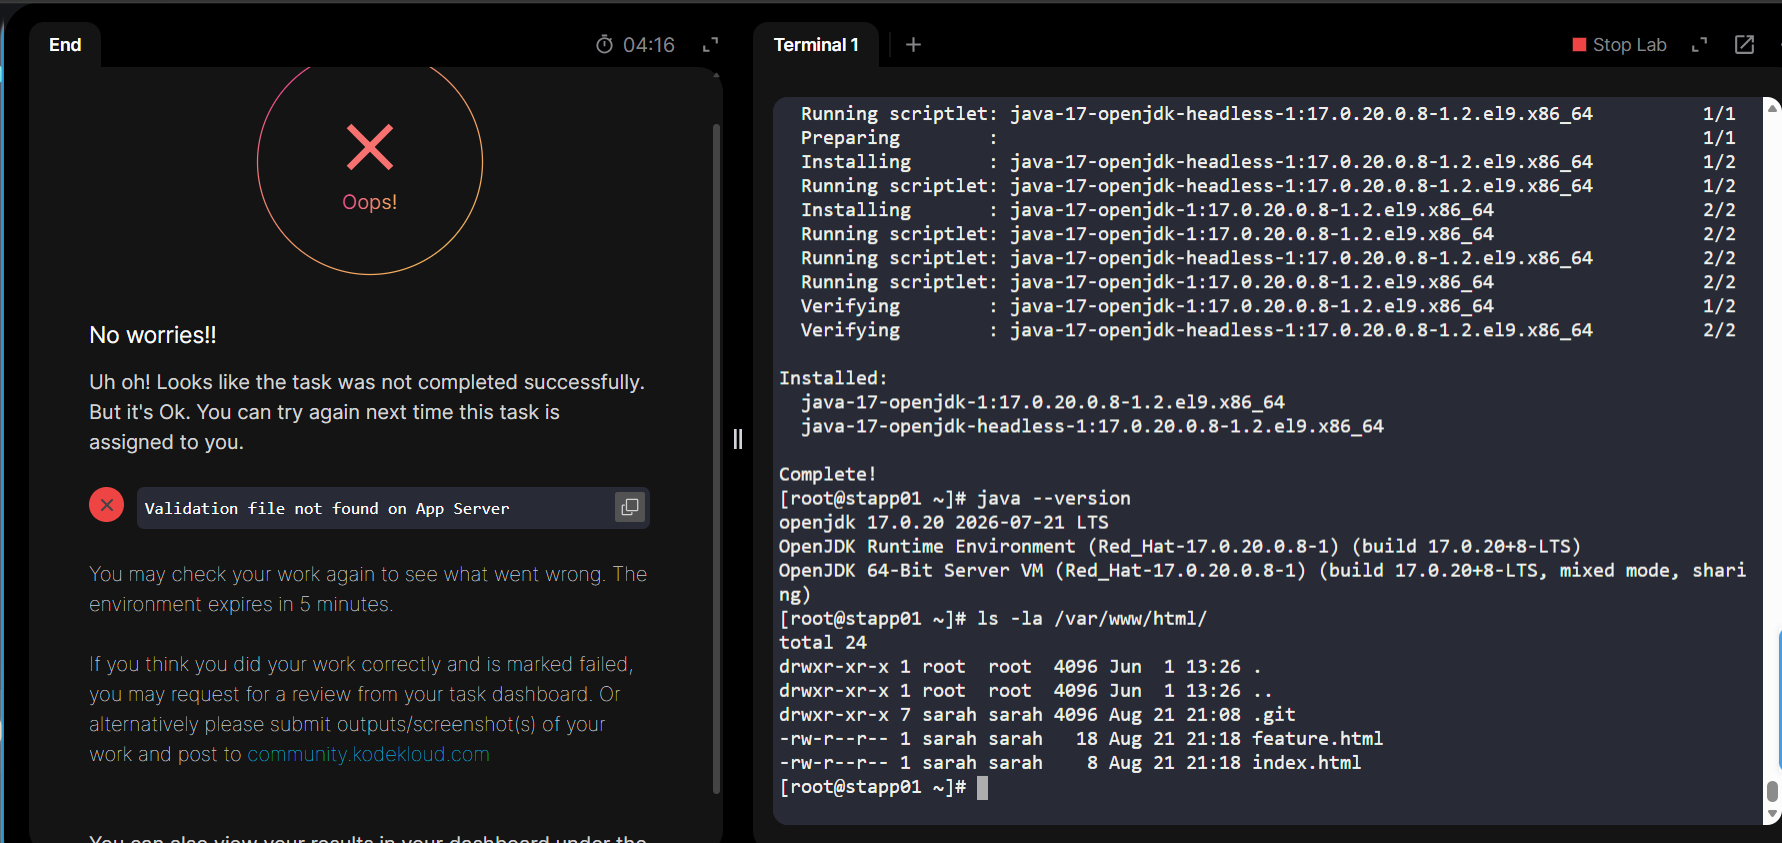Viewport: 1782px width, 843px height.
Task: Click the '.git' directory entry in terminal
Action: 1274,715
